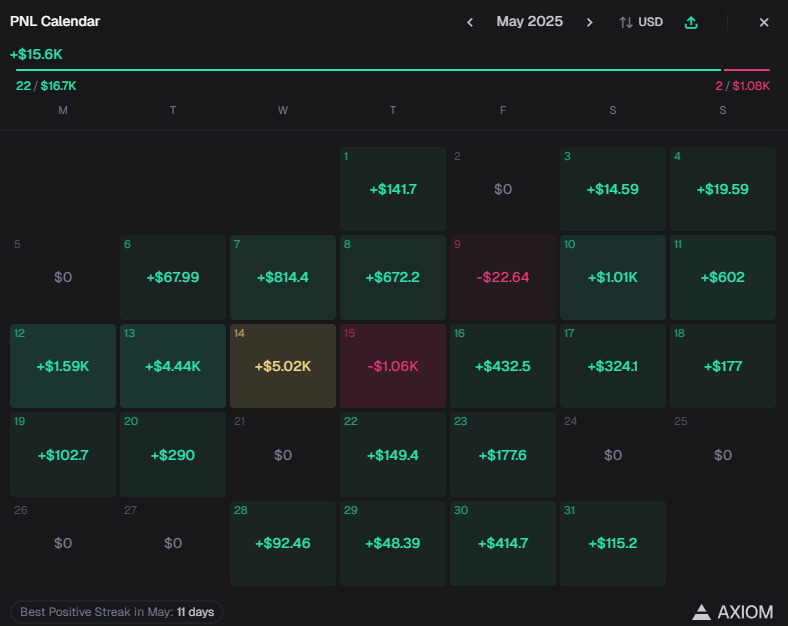Click the 22 / $16.7K winning days summary

pos(46,86)
